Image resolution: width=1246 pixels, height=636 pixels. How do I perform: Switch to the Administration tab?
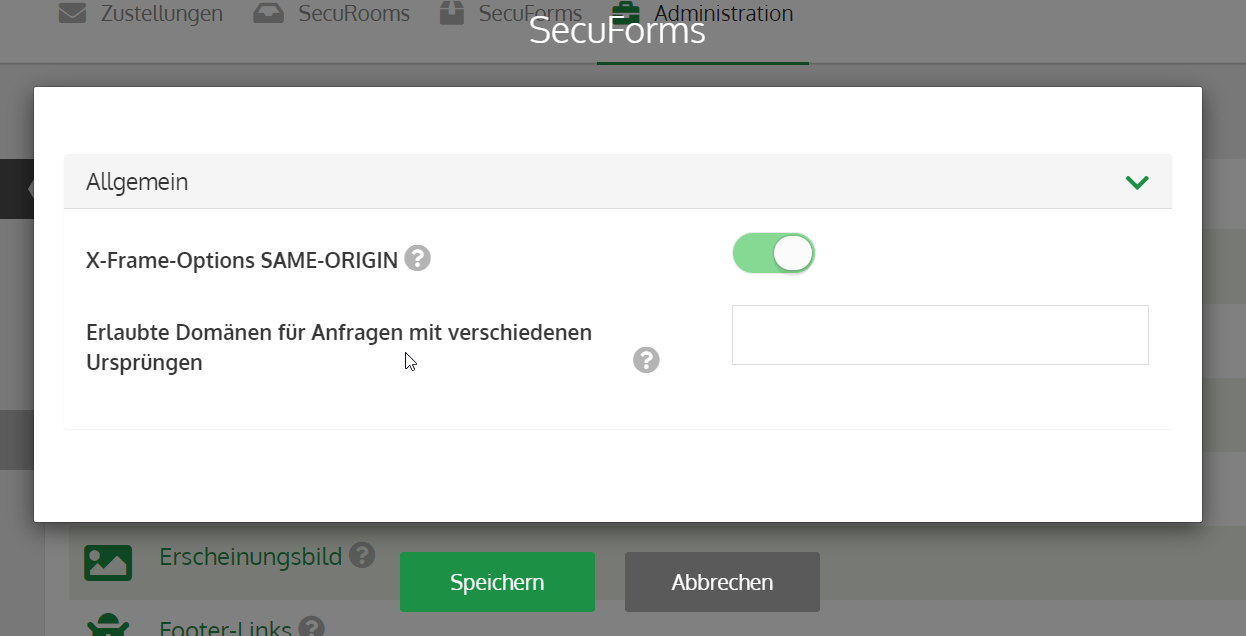[x=703, y=14]
